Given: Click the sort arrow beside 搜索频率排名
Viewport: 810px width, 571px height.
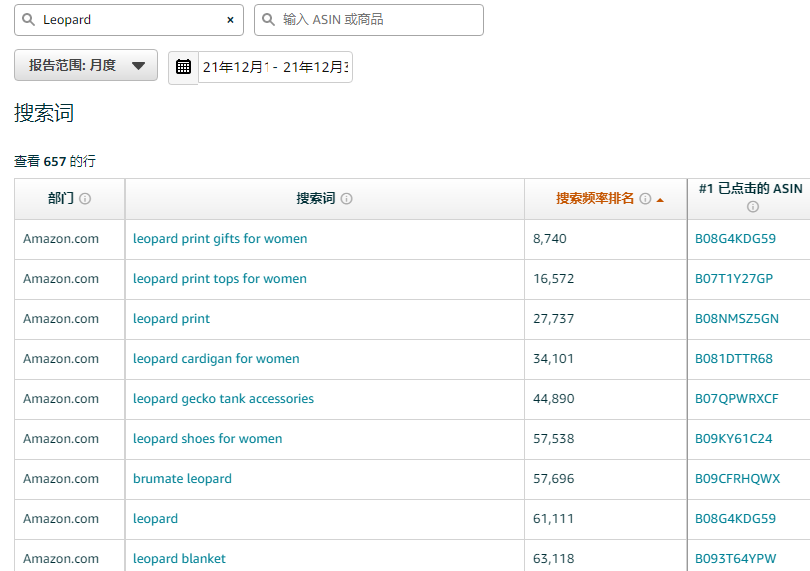Looking at the screenshot, I should click(660, 200).
